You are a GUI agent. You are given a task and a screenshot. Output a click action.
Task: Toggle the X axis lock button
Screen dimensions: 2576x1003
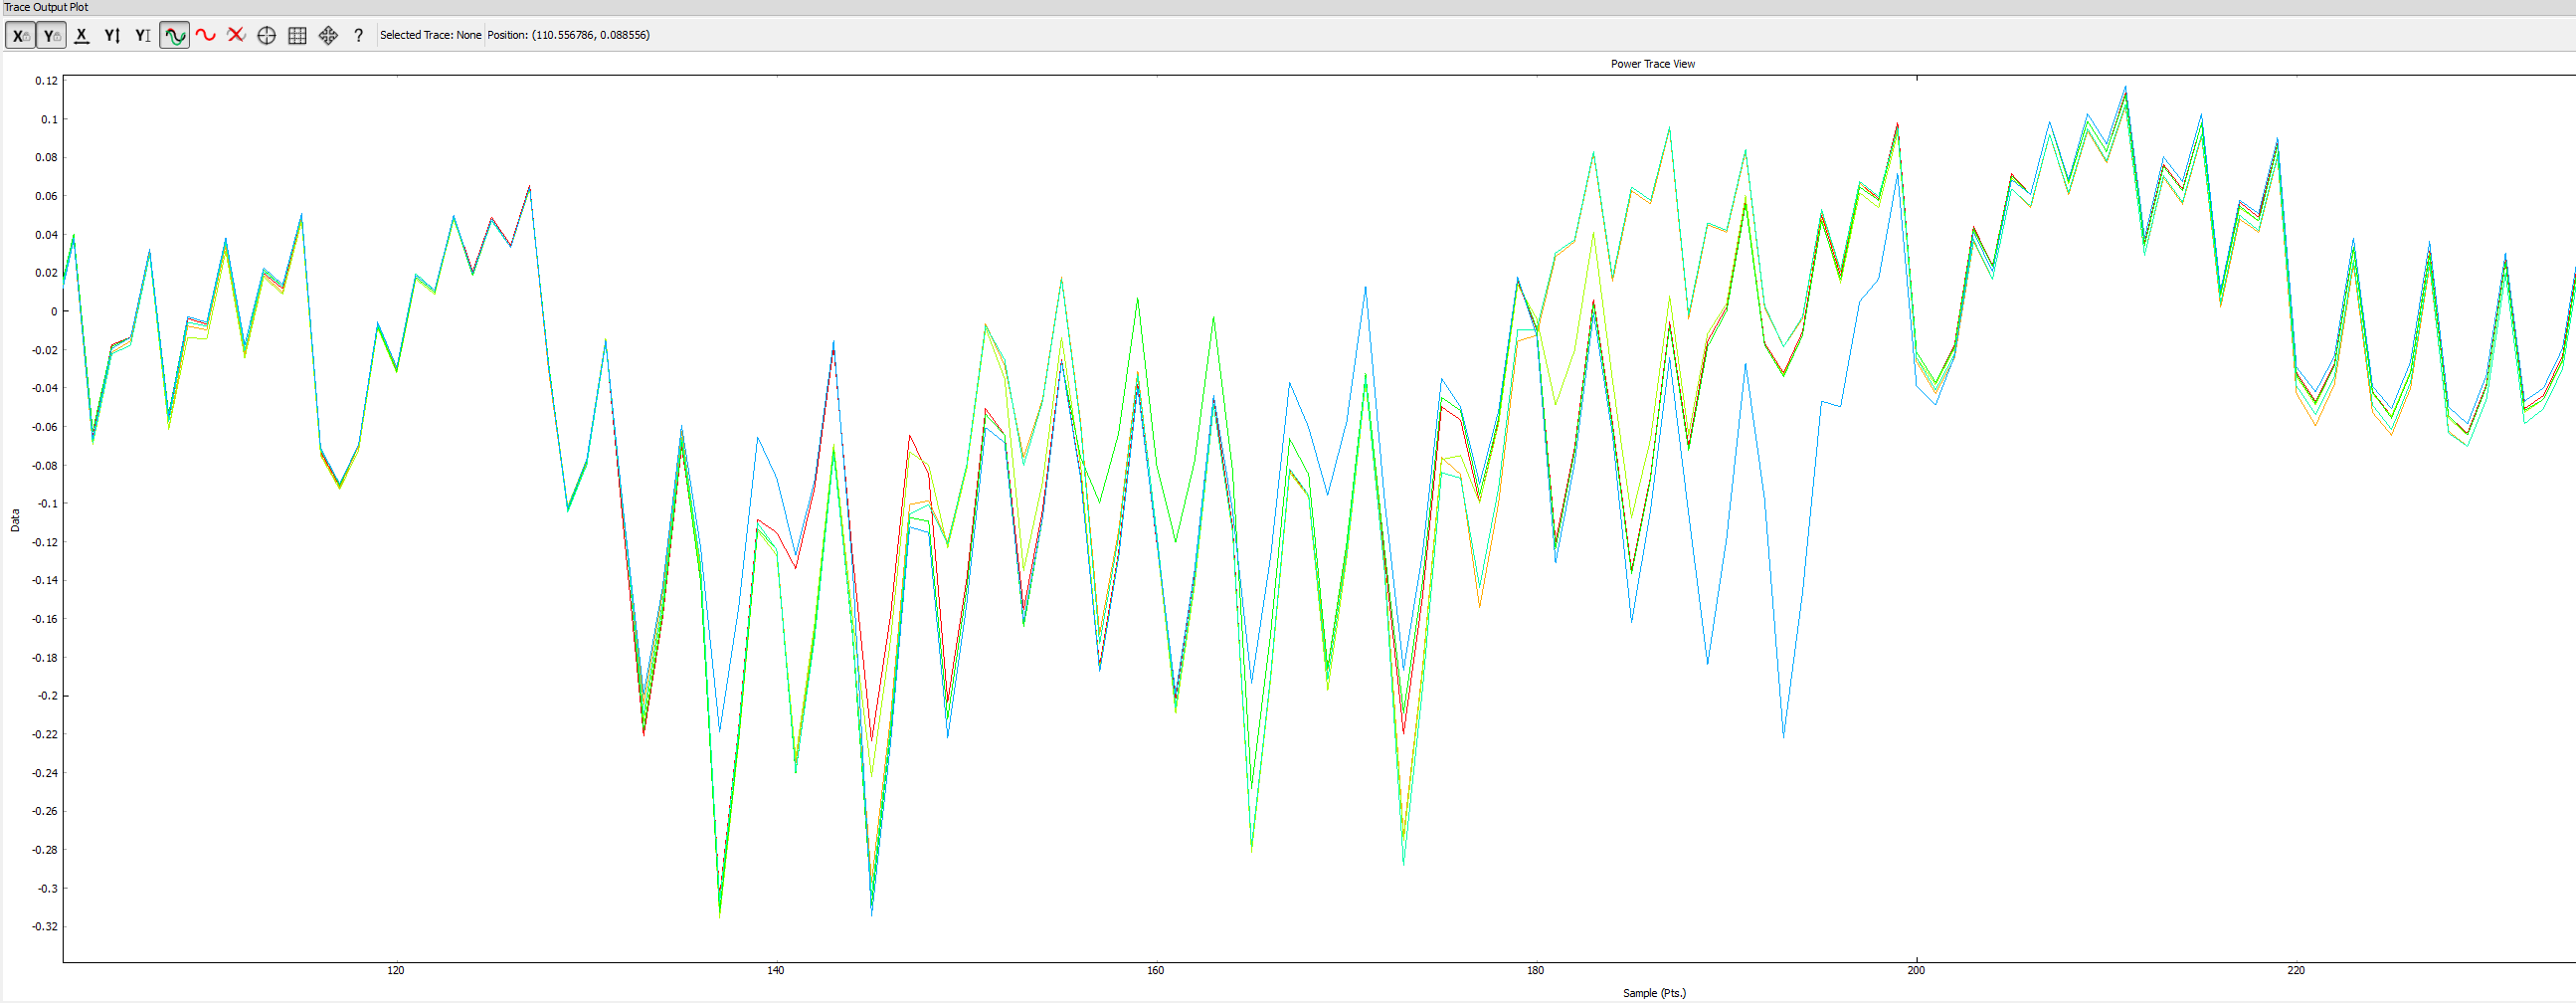20,36
